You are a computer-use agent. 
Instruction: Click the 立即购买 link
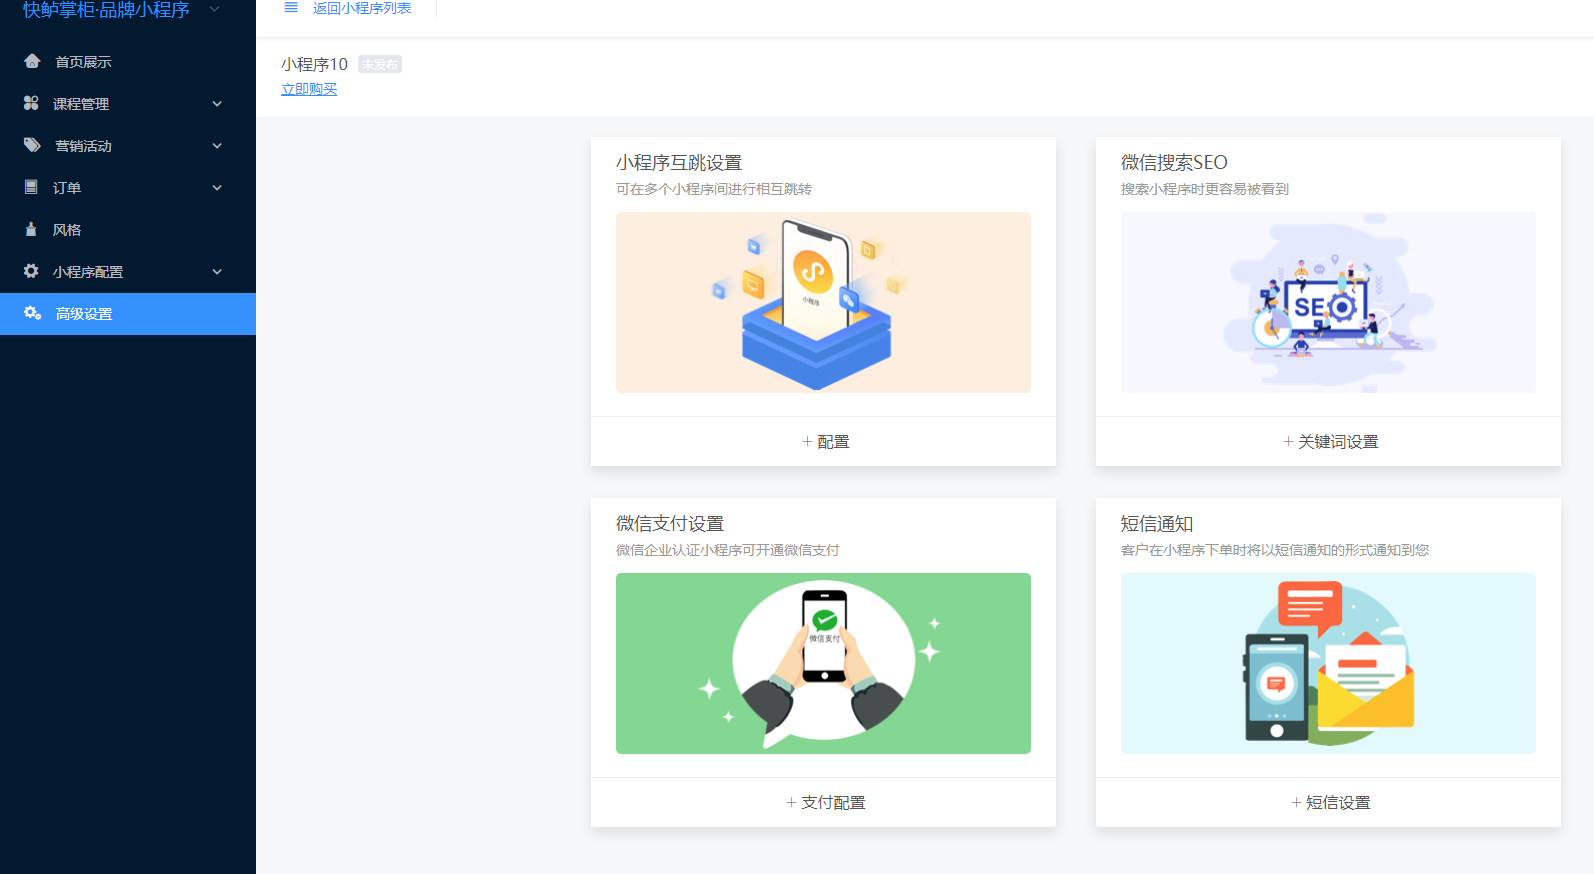click(309, 89)
